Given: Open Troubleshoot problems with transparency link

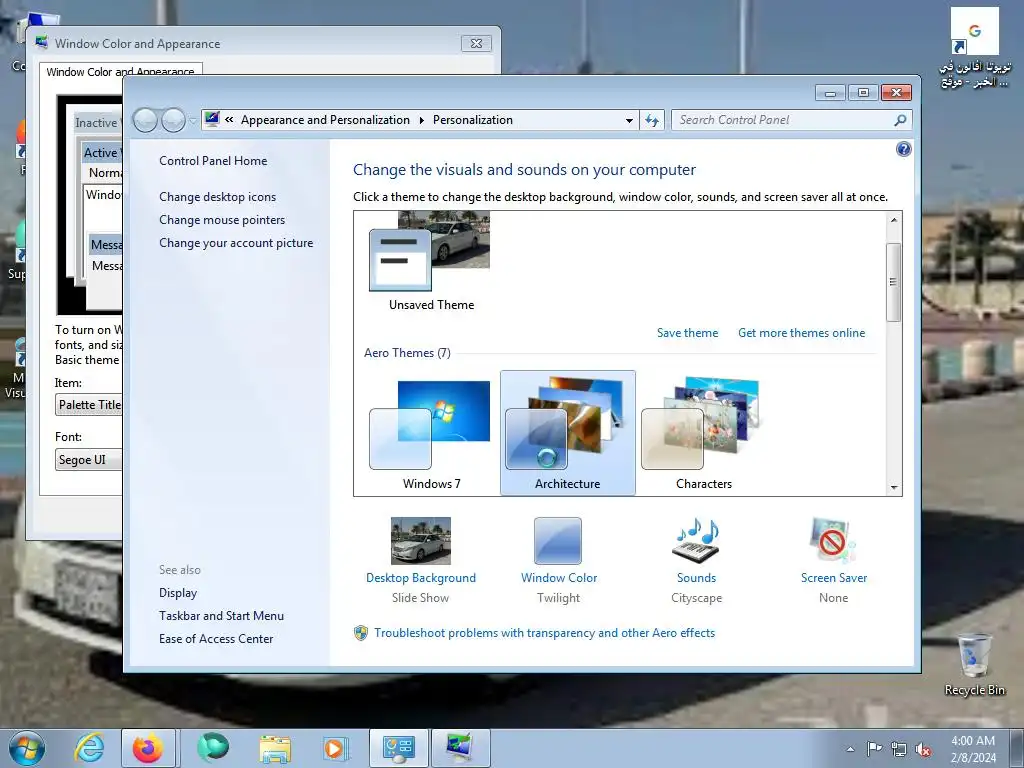Looking at the screenshot, I should point(544,633).
